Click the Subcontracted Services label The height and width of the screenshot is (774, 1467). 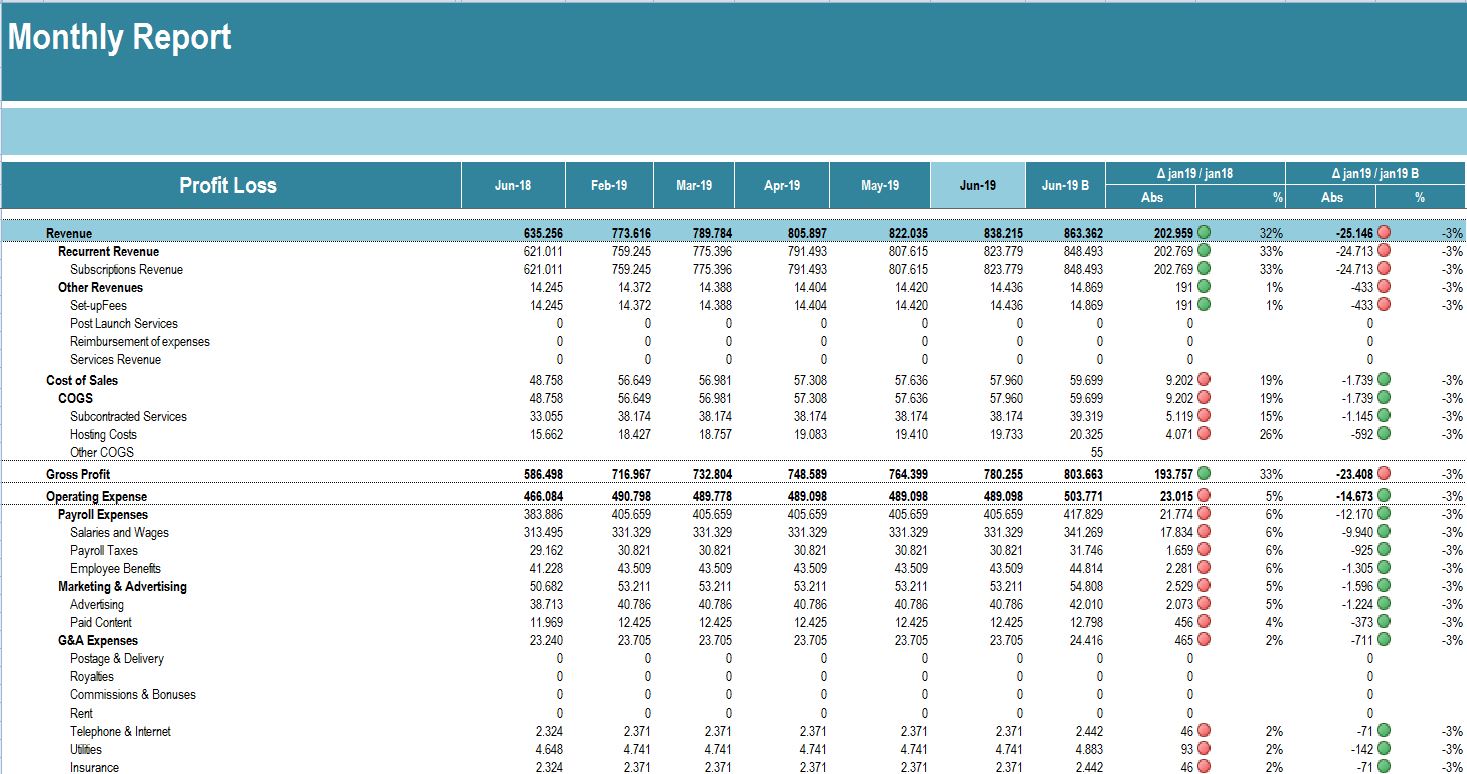[128, 416]
